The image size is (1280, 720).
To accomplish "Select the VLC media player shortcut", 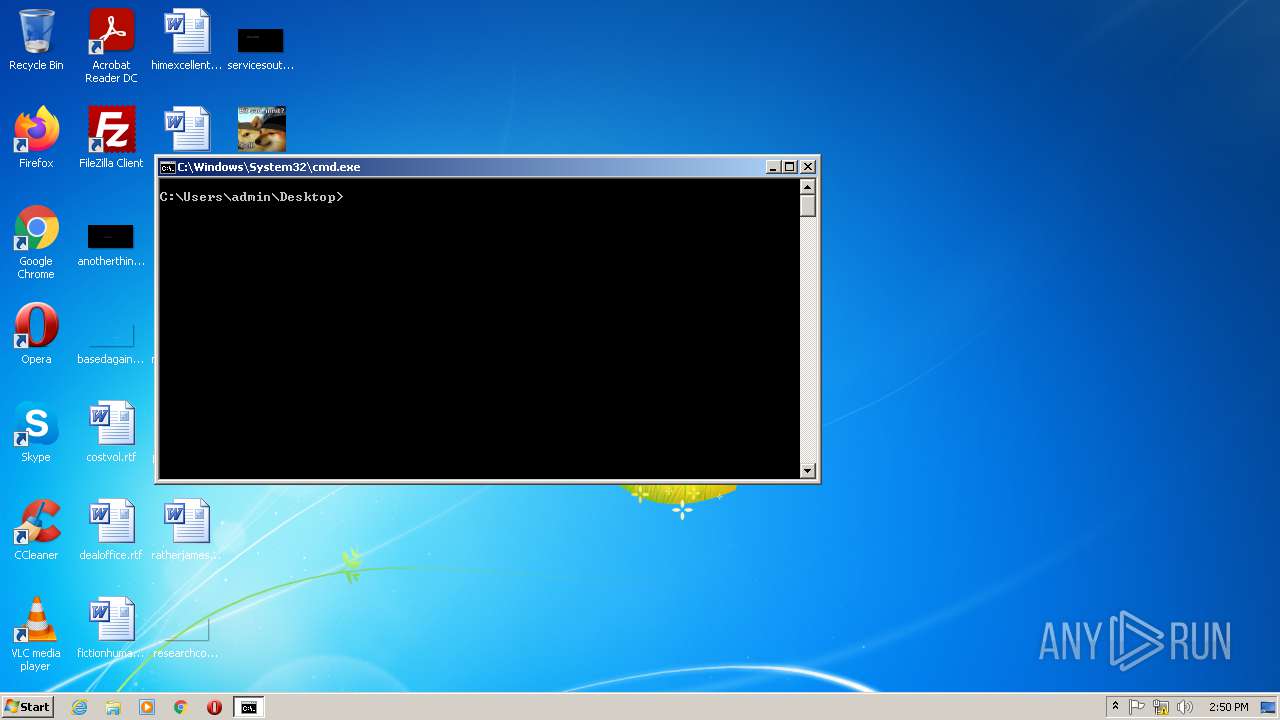I will [36, 634].
